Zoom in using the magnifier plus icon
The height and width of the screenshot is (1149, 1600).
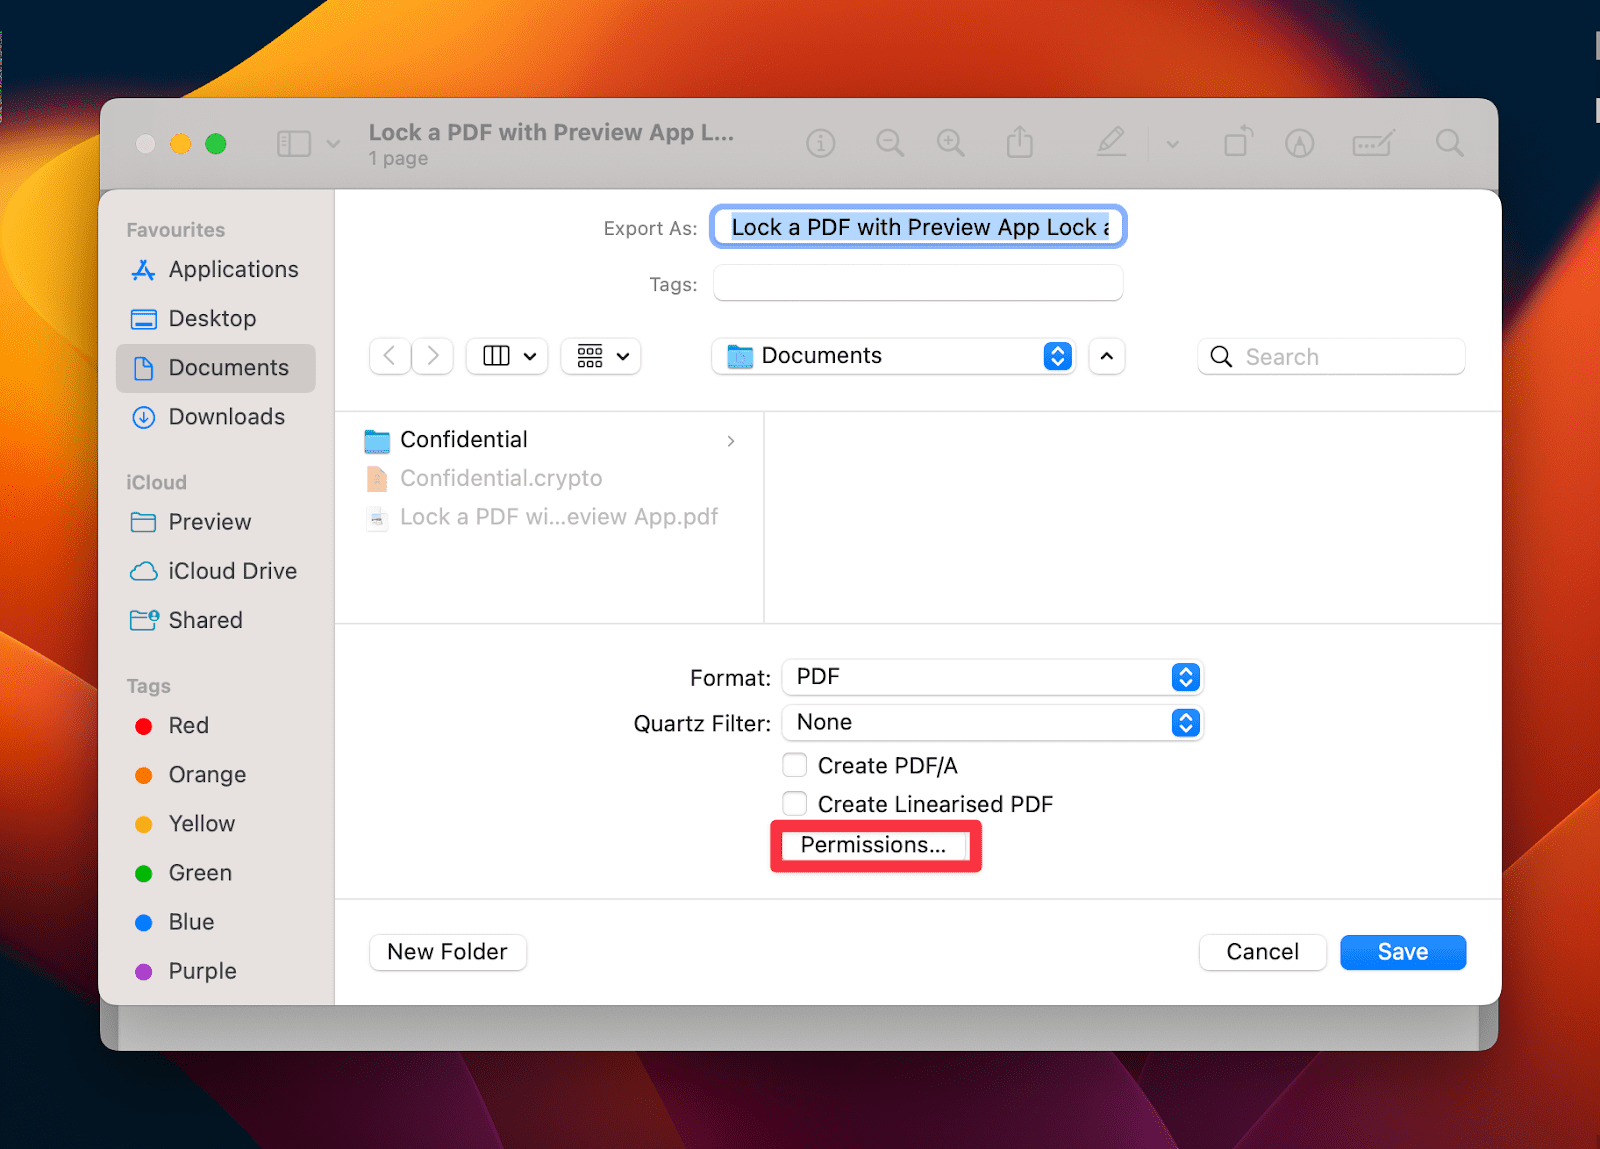click(x=950, y=144)
